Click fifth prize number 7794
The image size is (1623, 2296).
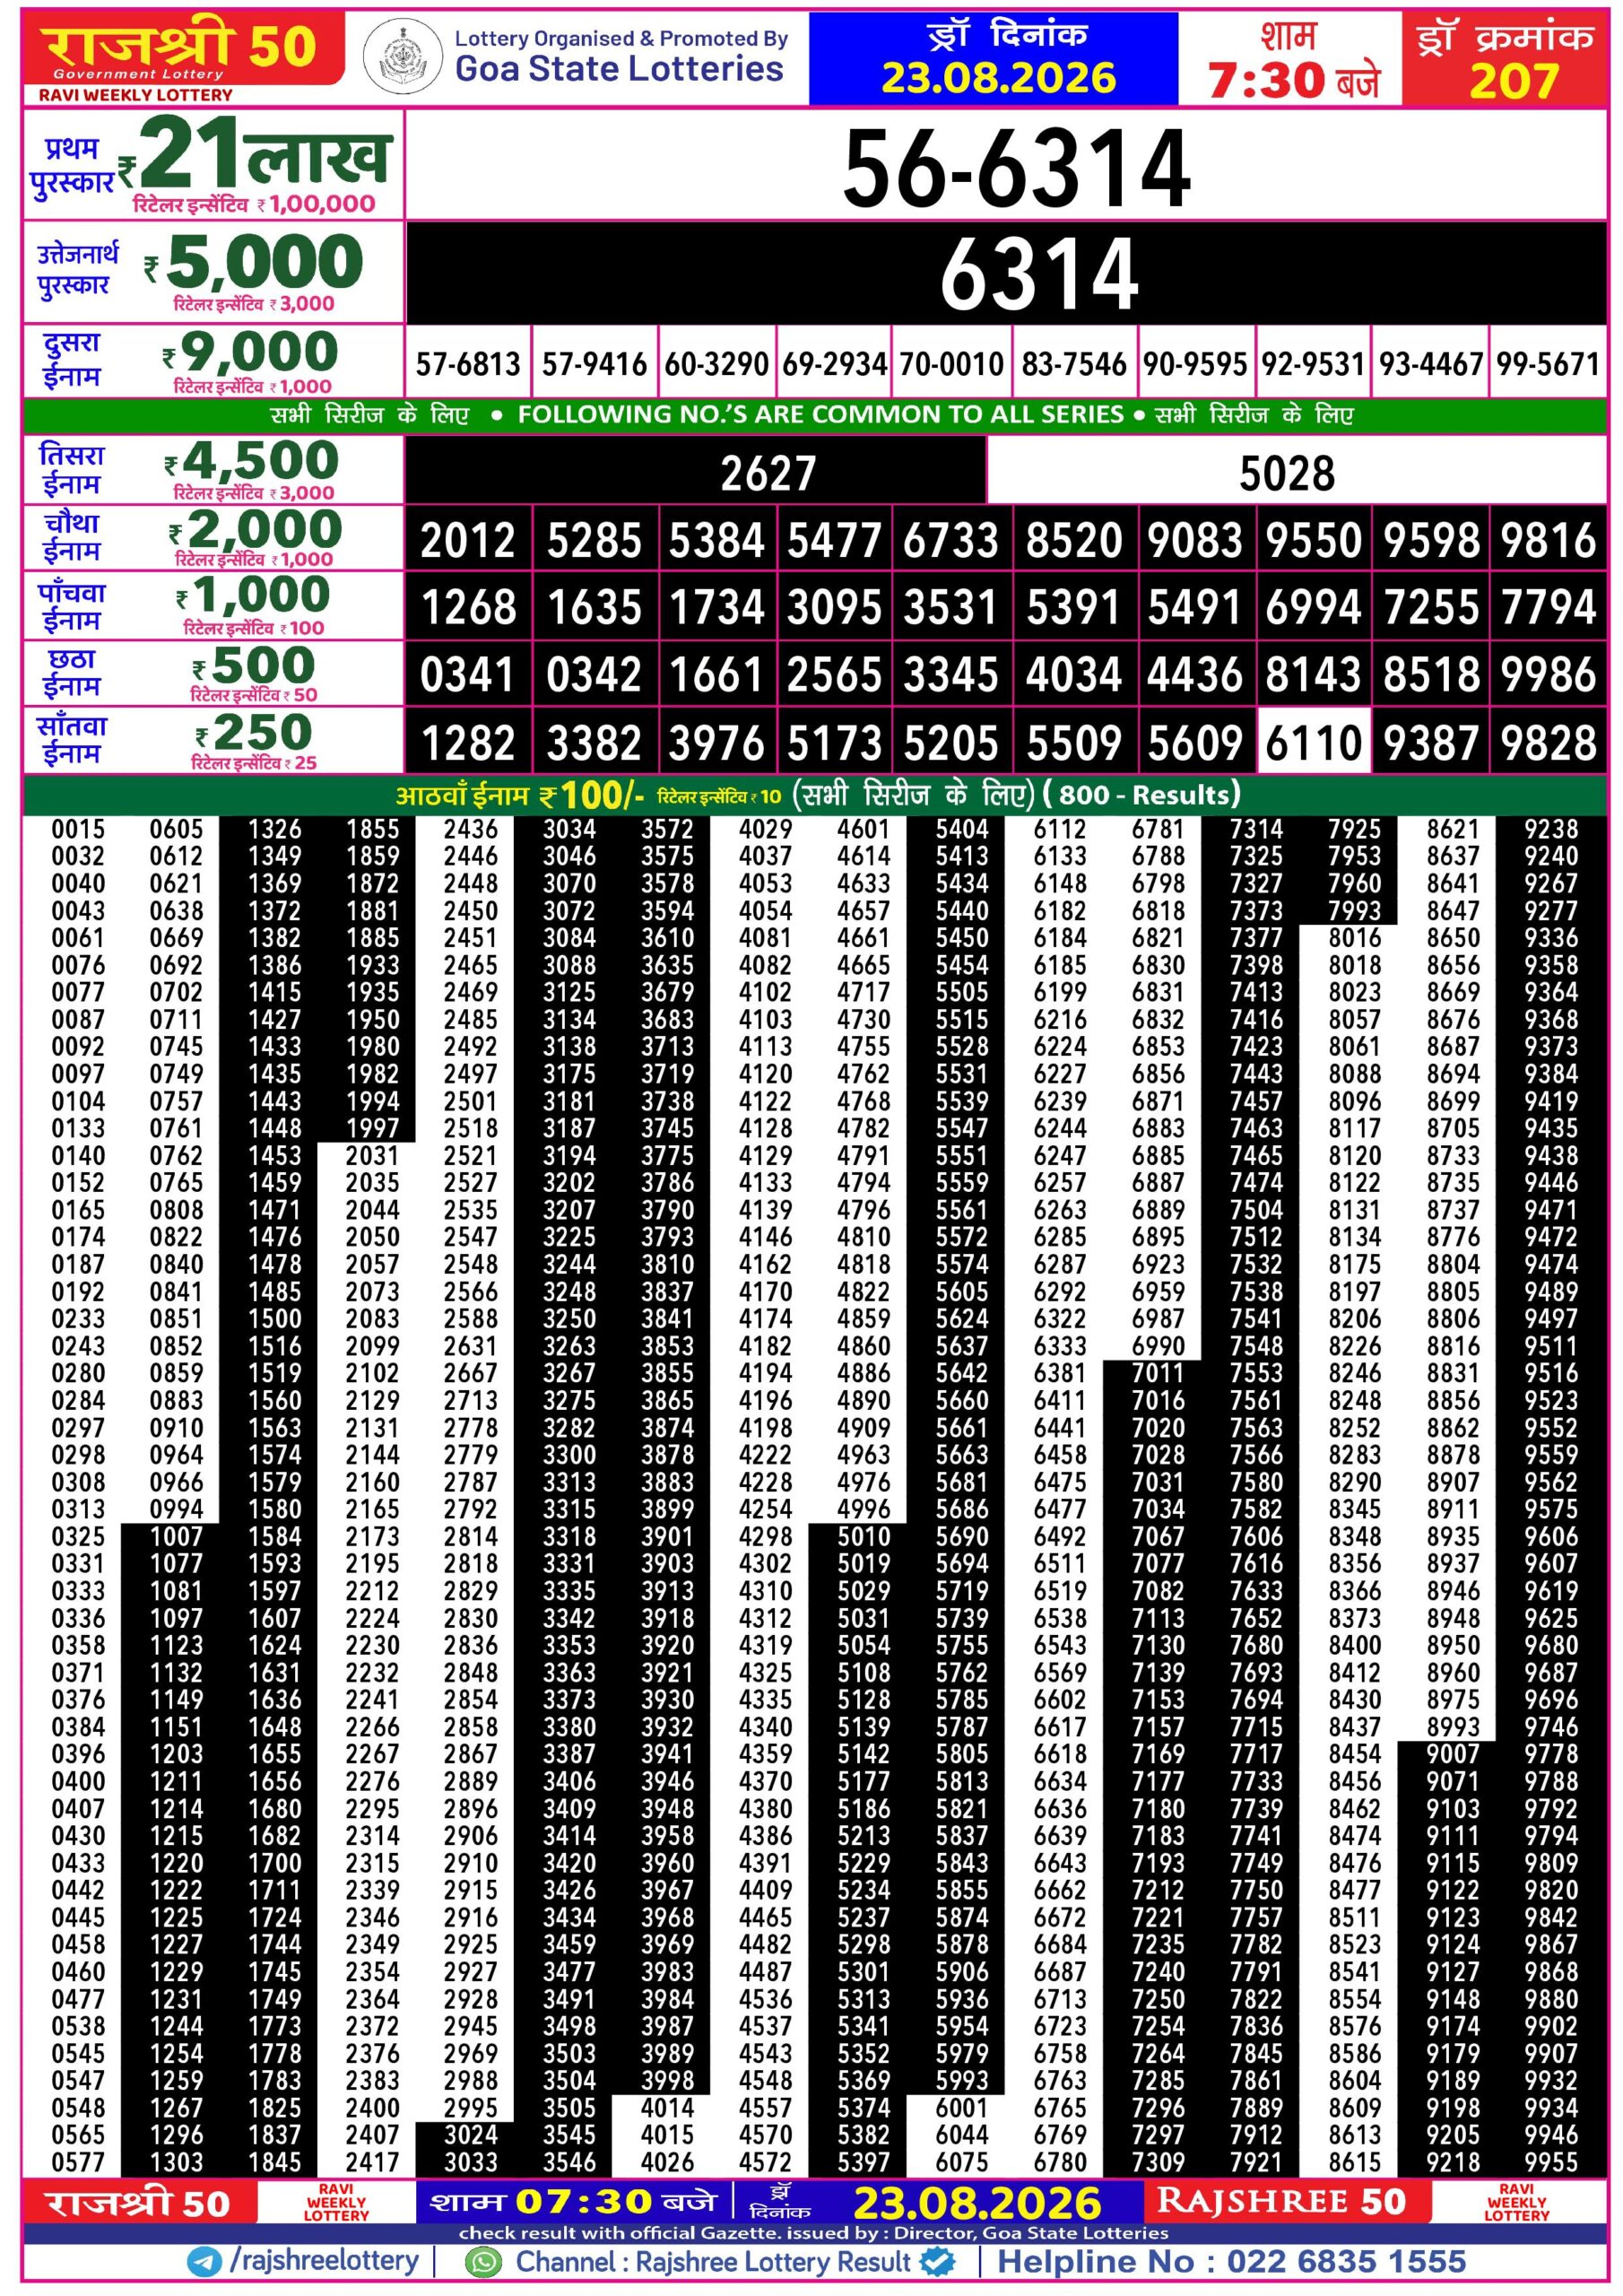tap(1548, 608)
